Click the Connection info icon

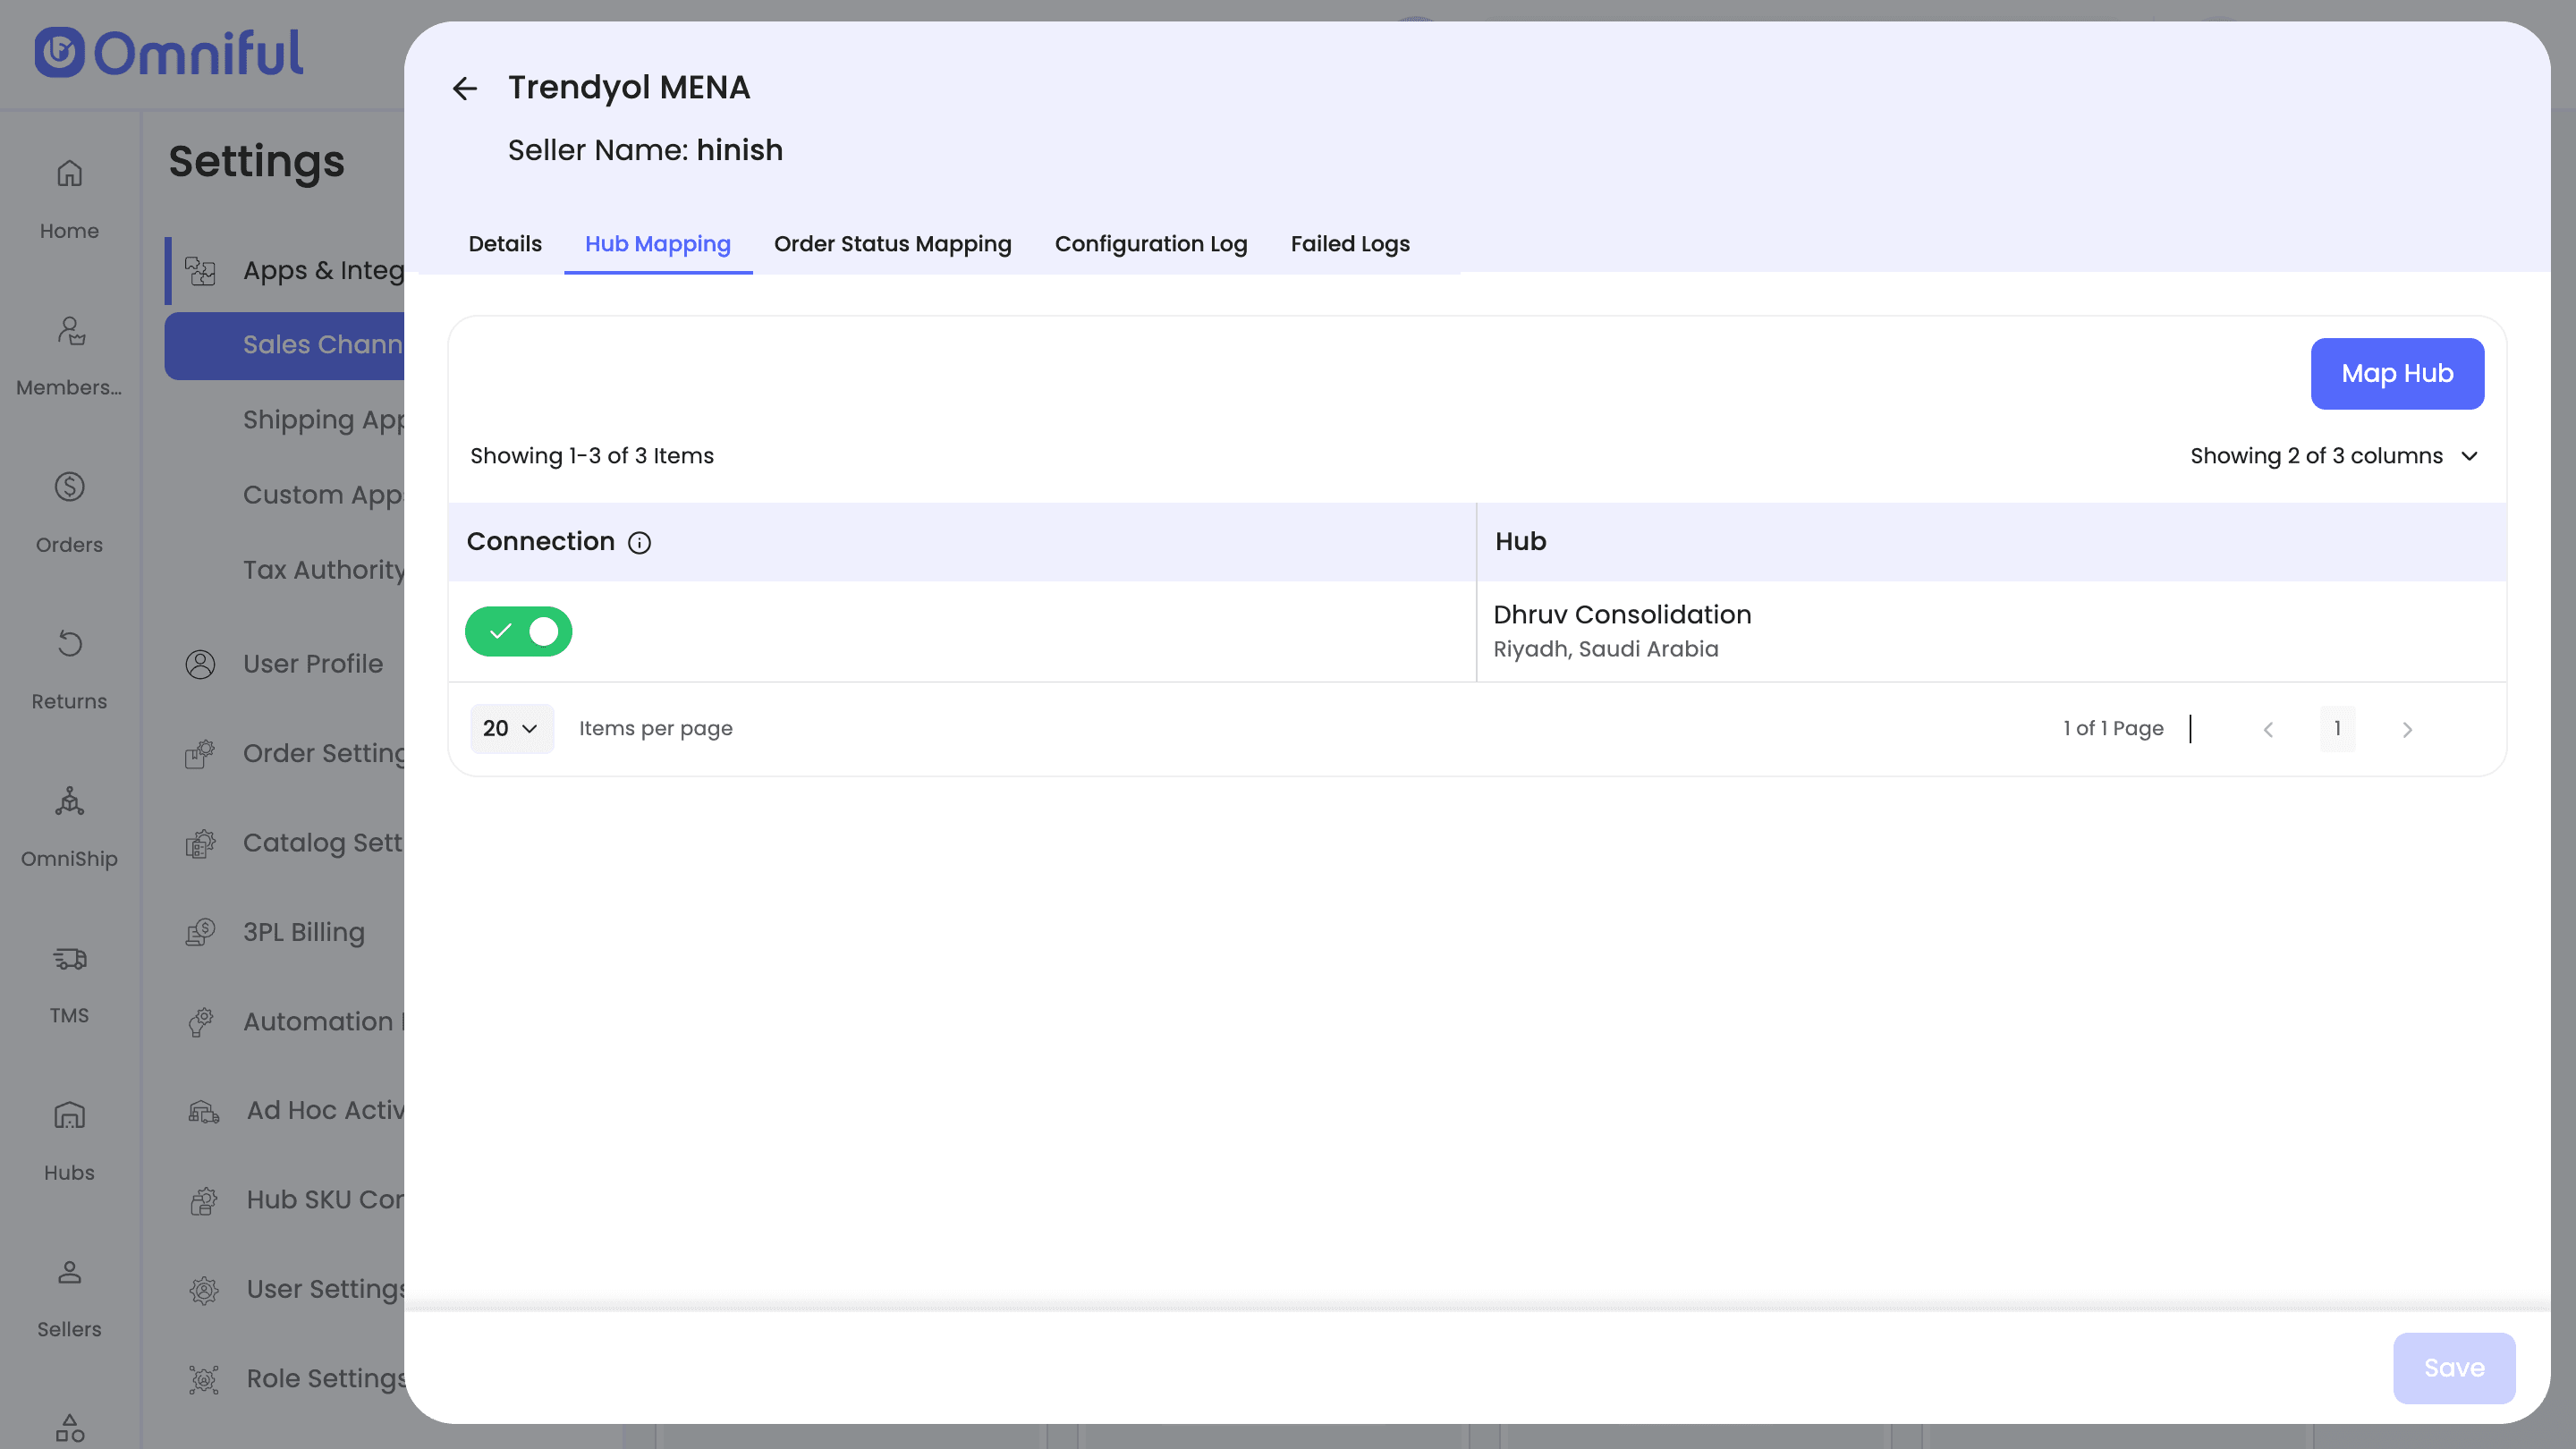[639, 542]
